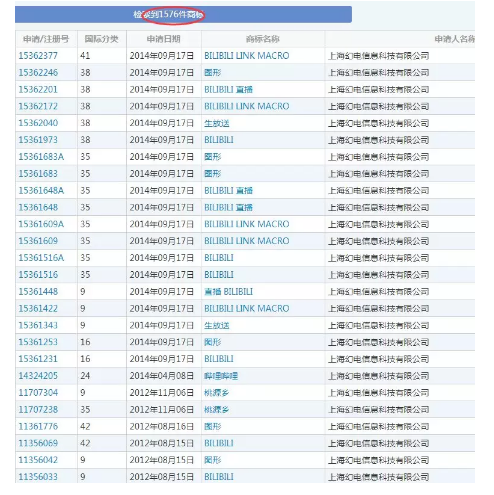Open application number 15361973

(38, 140)
